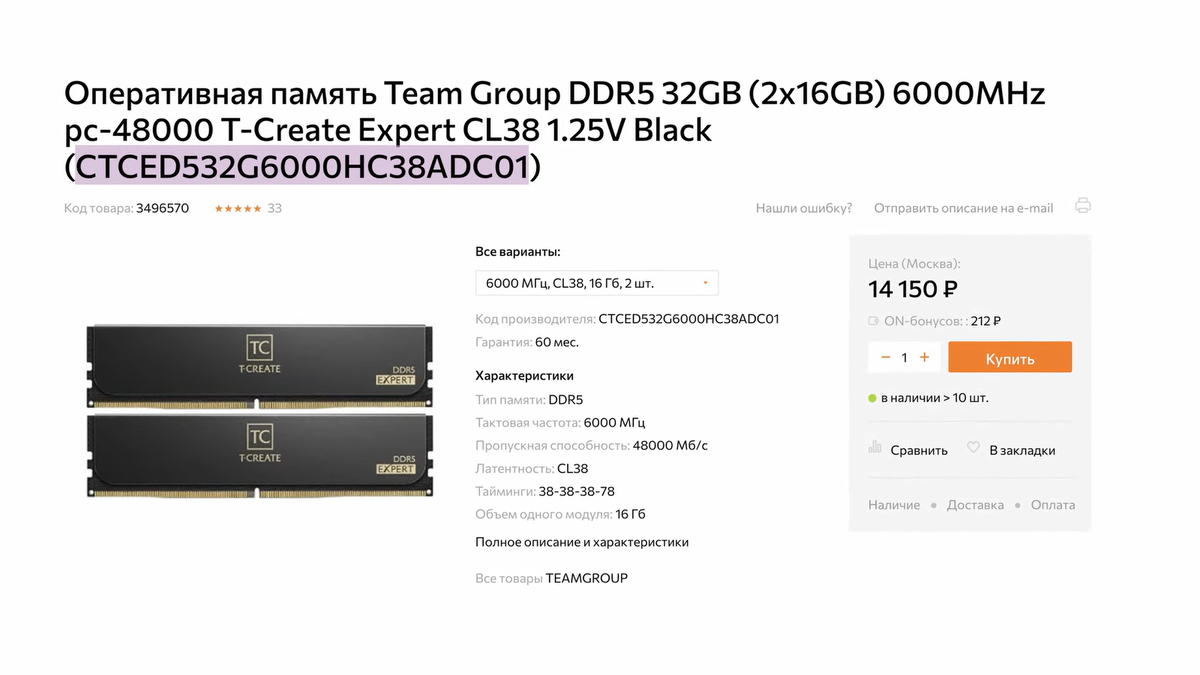This screenshot has height=675, width=1200.
Task: Click the quantity input field
Action: pos(905,357)
